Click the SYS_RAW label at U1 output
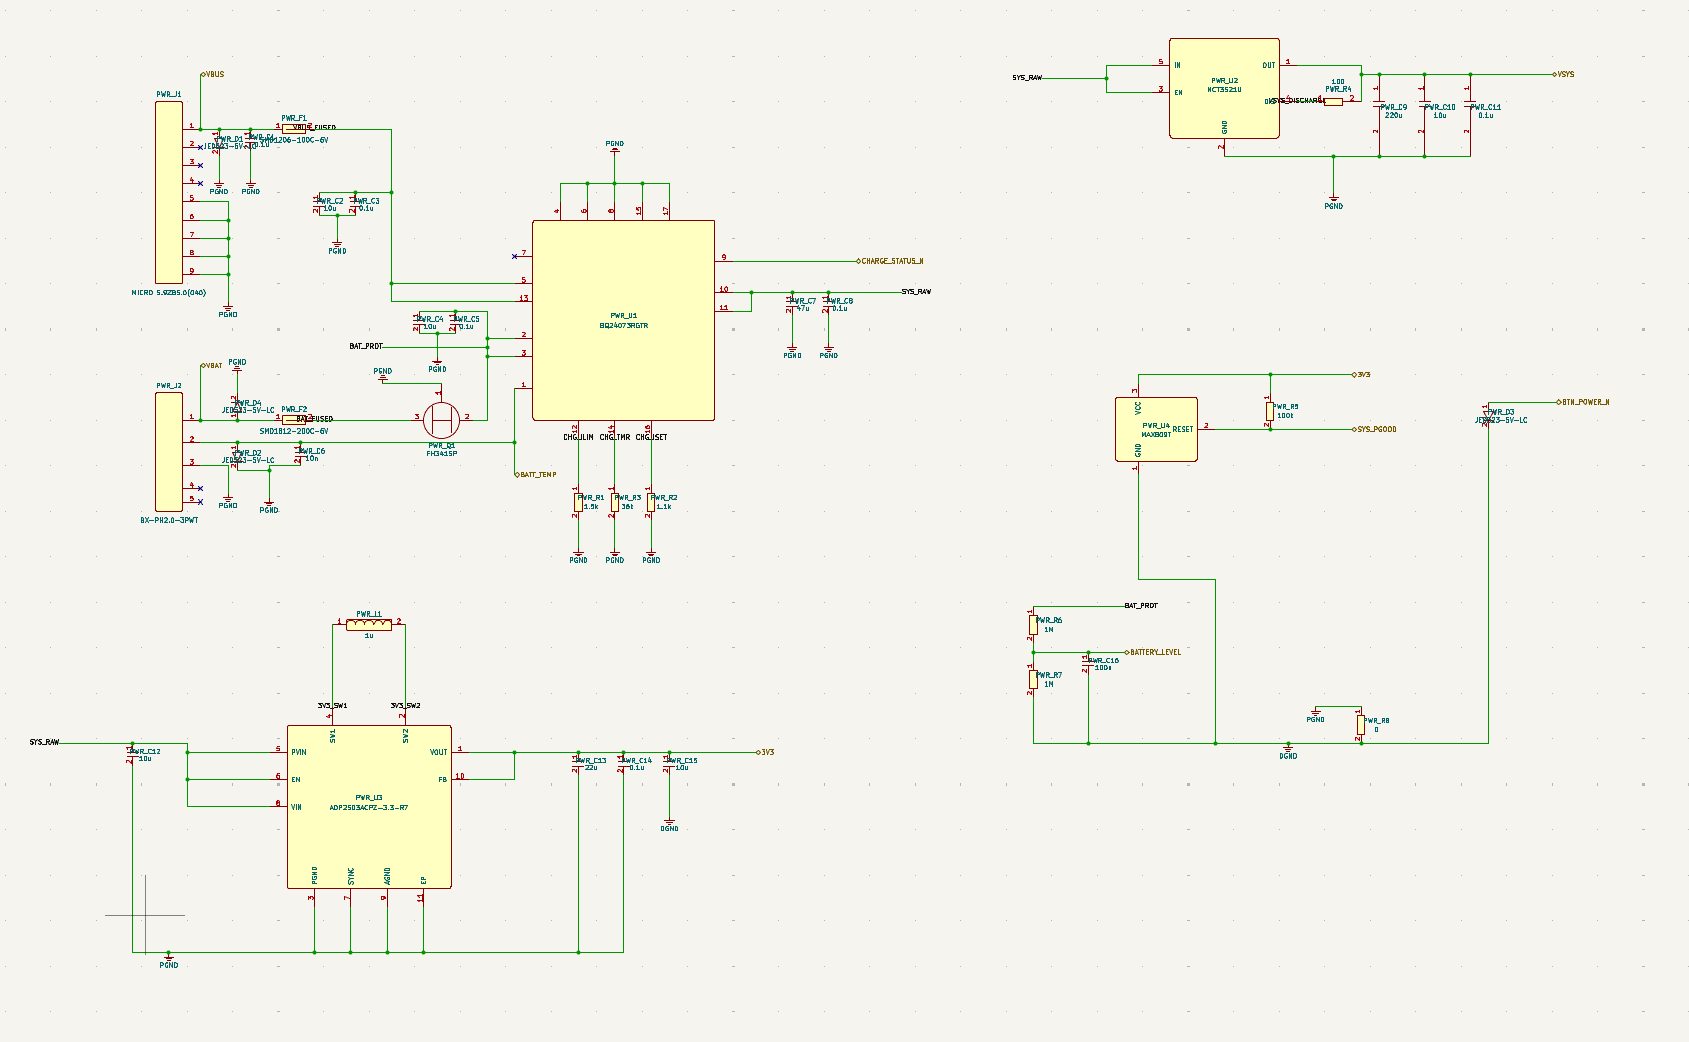 point(916,291)
